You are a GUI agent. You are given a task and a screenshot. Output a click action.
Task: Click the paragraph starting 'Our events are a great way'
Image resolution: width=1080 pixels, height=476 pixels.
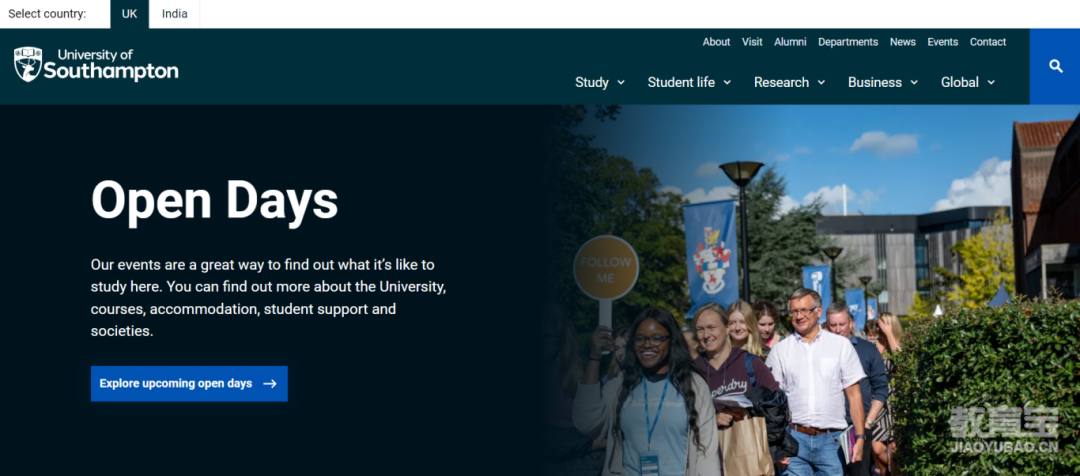point(269,298)
